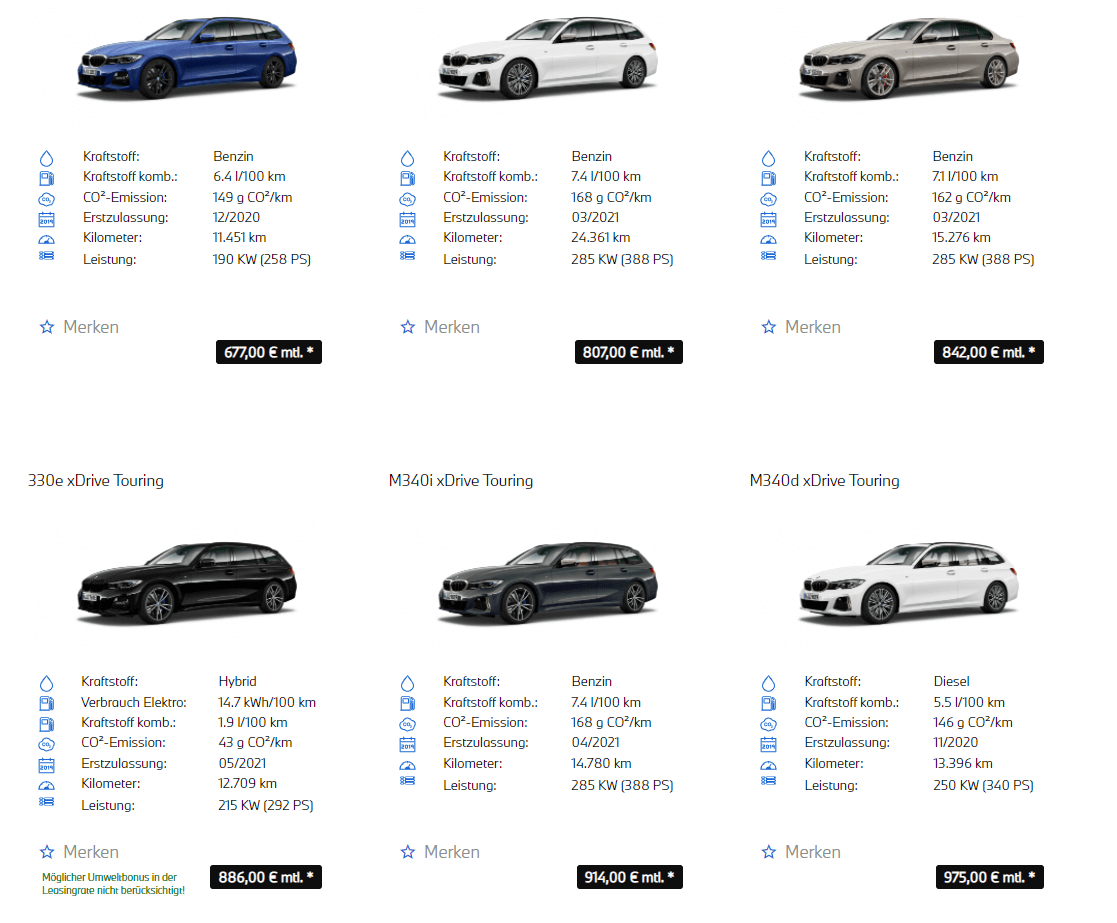1117x923 pixels.
Task: Toggle Merken for the 842,00 € car
Action: 801,327
